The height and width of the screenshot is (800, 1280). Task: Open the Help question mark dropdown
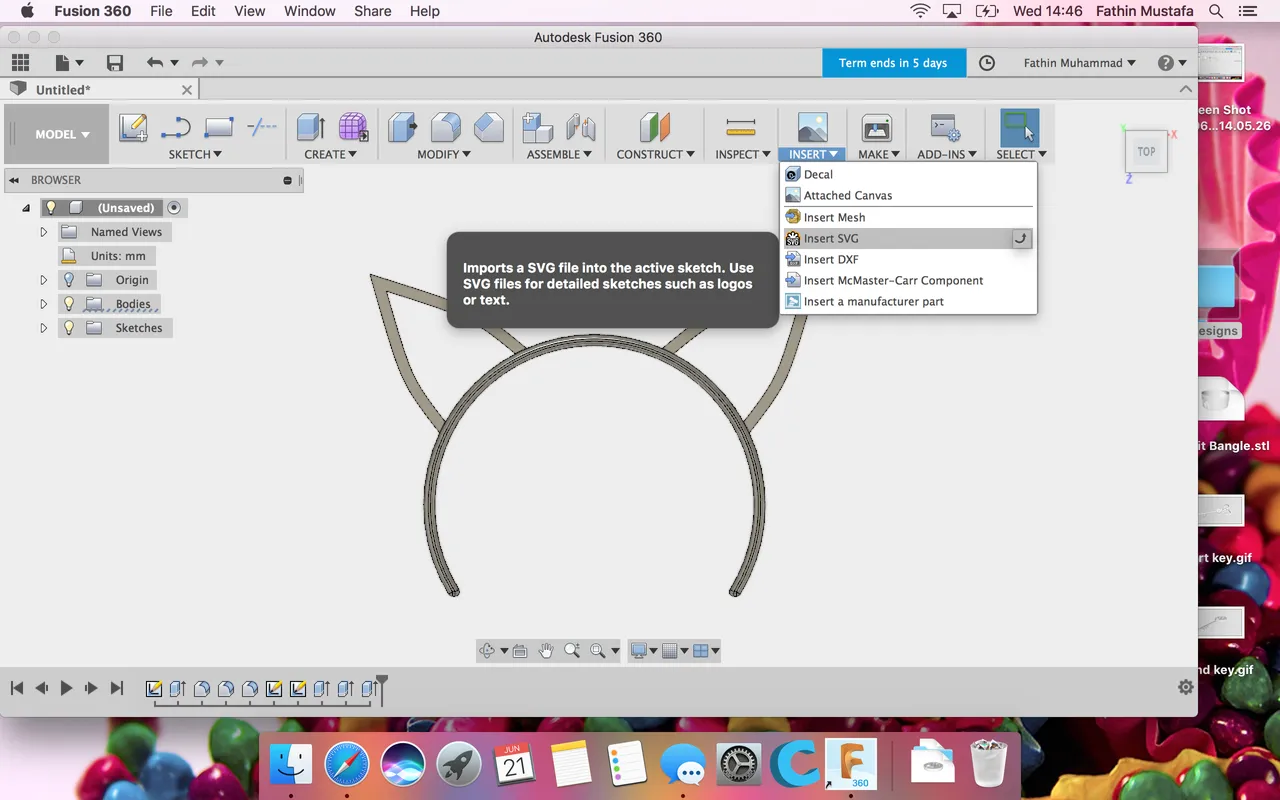pyautogui.click(x=1171, y=63)
